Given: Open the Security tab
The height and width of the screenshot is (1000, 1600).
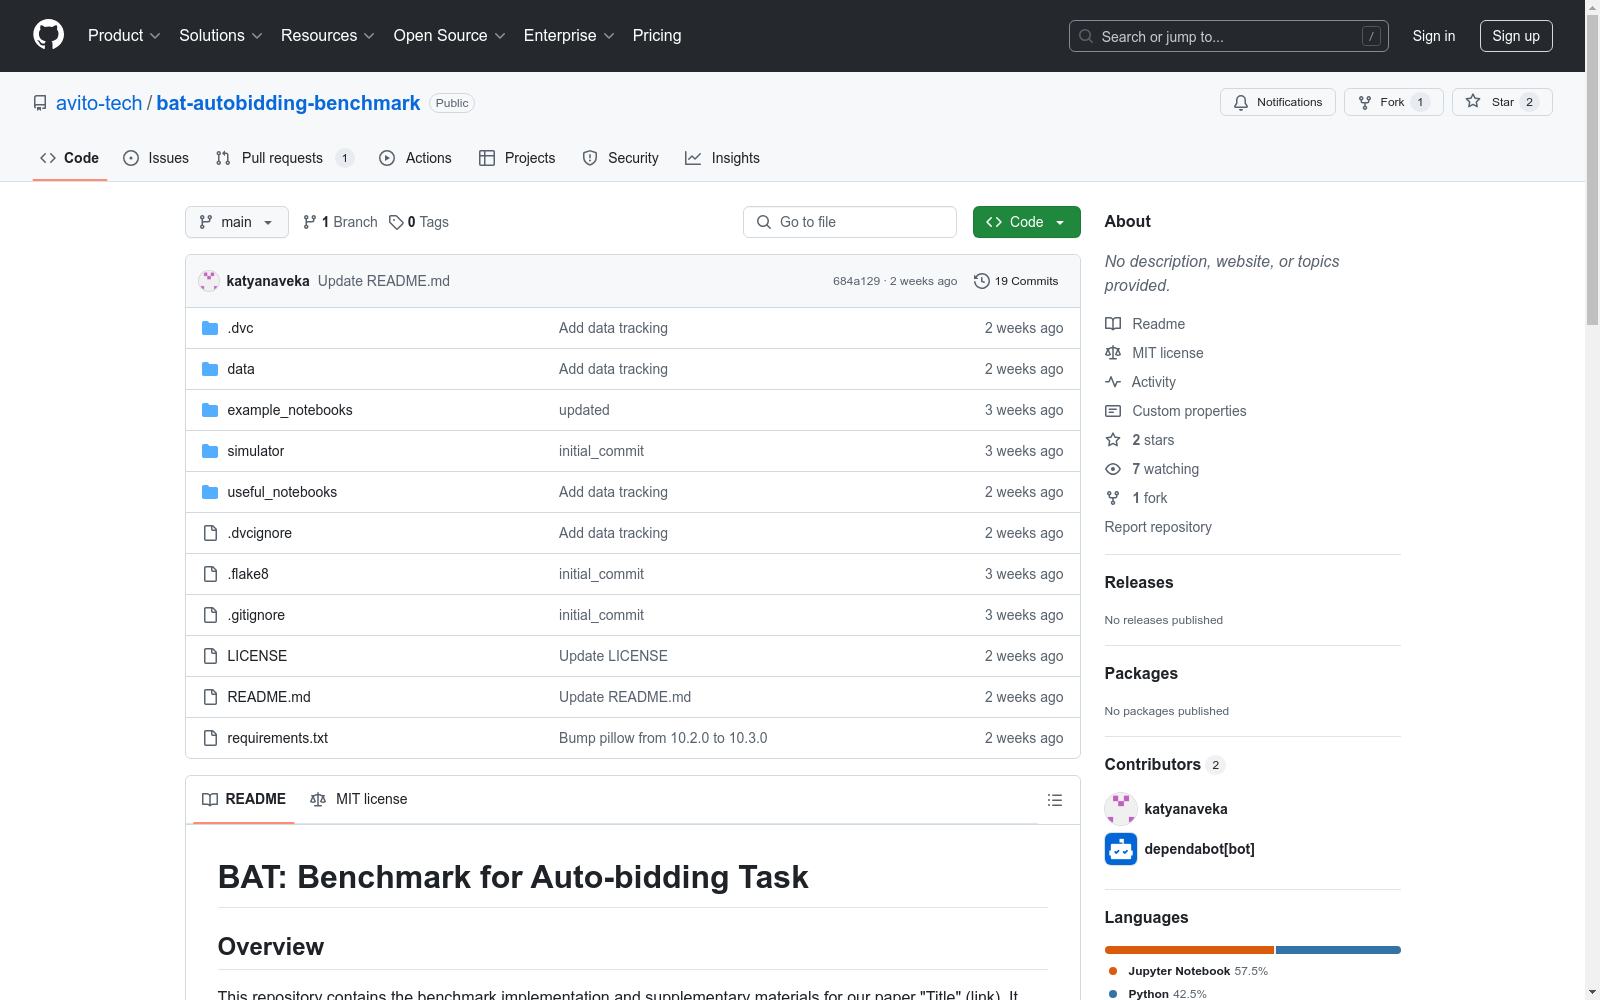Looking at the screenshot, I should pos(620,158).
